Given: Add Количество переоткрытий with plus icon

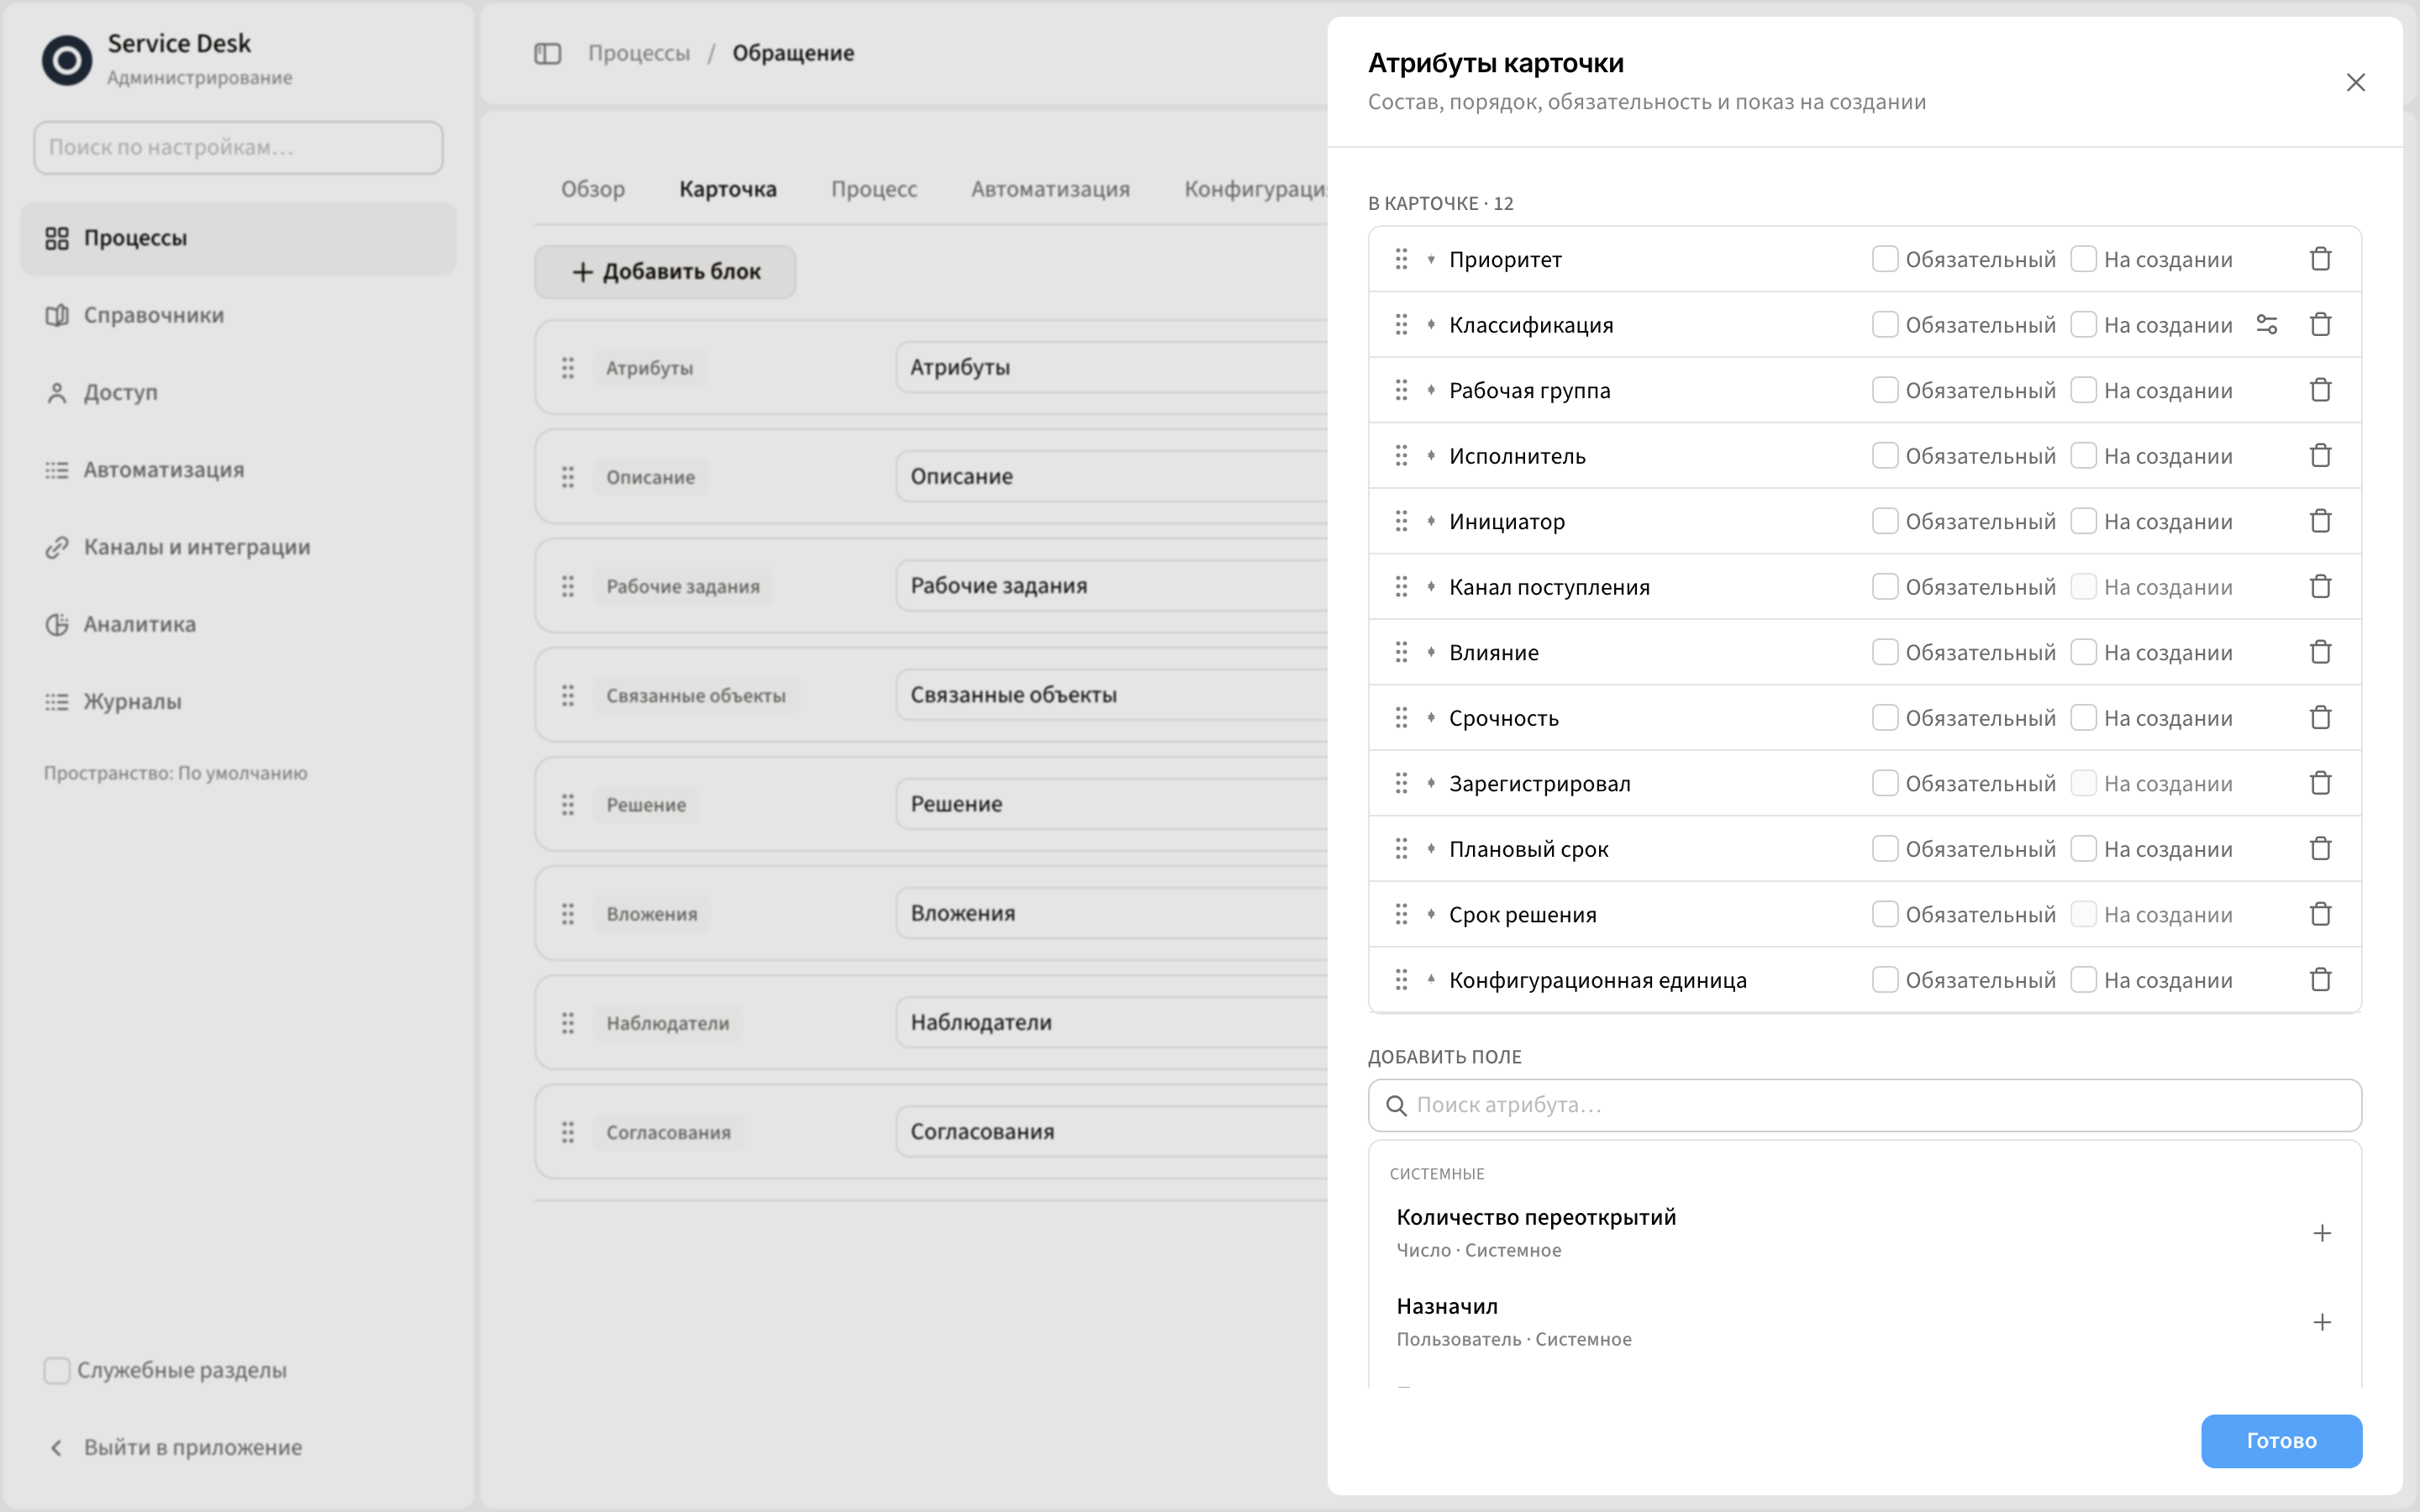Looking at the screenshot, I should point(2321,1233).
